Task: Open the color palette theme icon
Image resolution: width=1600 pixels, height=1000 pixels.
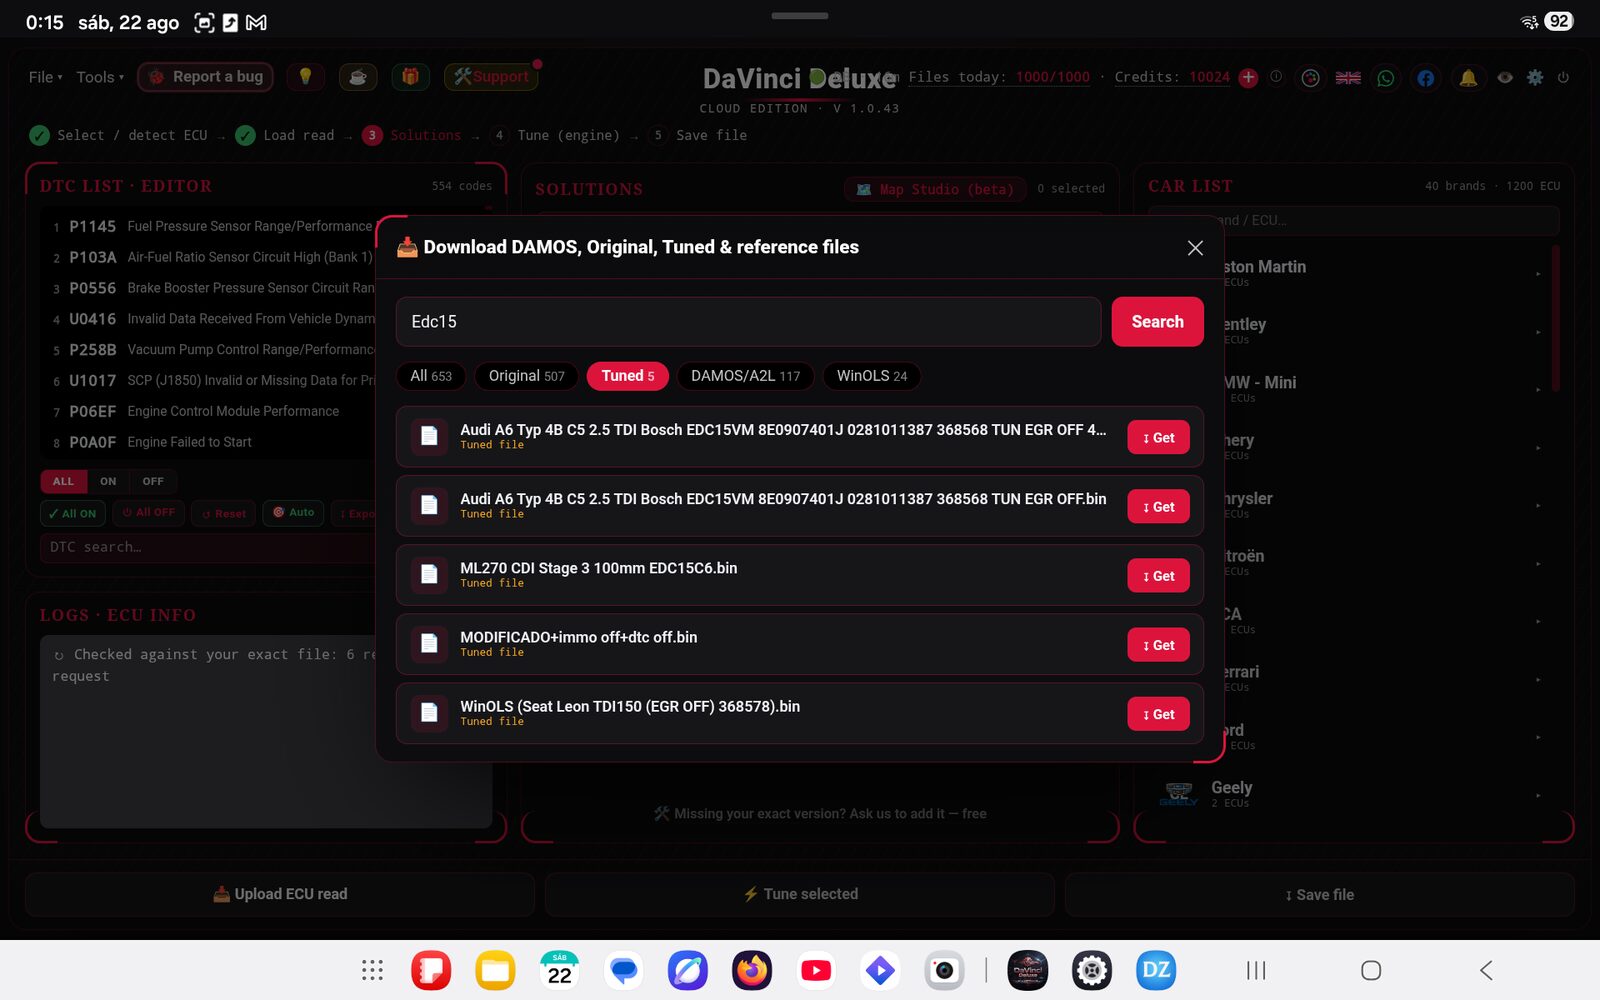Action: pos(1310,78)
